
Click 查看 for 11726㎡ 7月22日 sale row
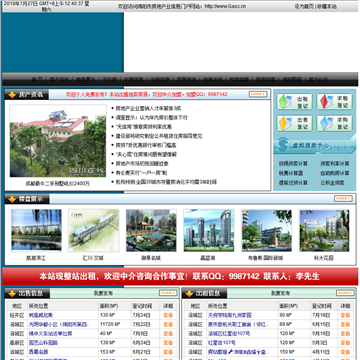click(x=168, y=325)
